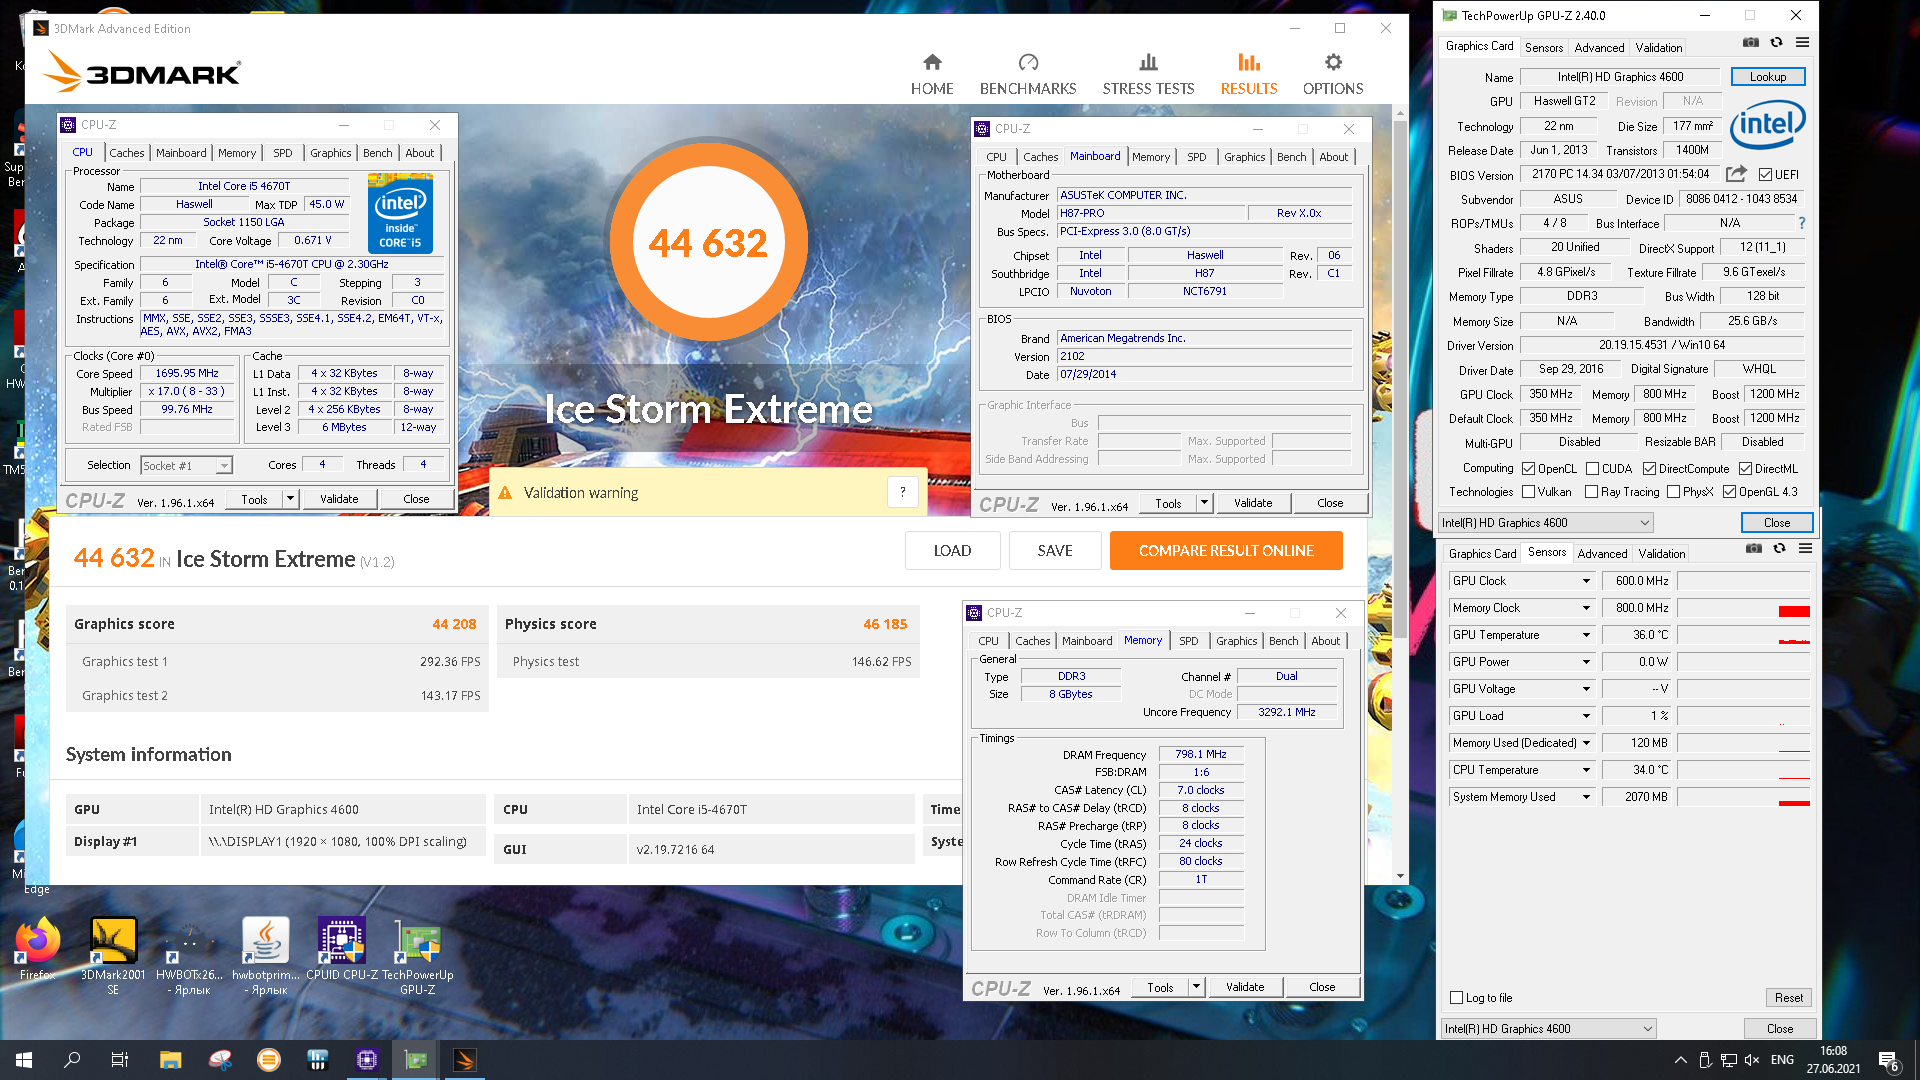Click Reset button in GPU-Z Sensors
The height and width of the screenshot is (1080, 1920).
pos(1789,997)
